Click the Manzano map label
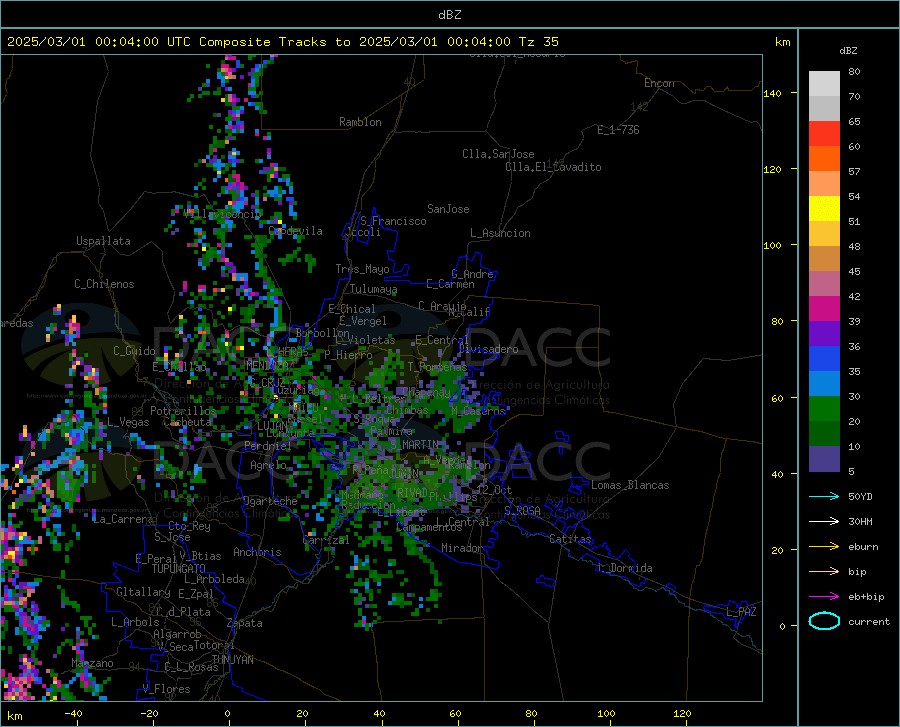The height and width of the screenshot is (727, 900). pyautogui.click(x=92, y=663)
